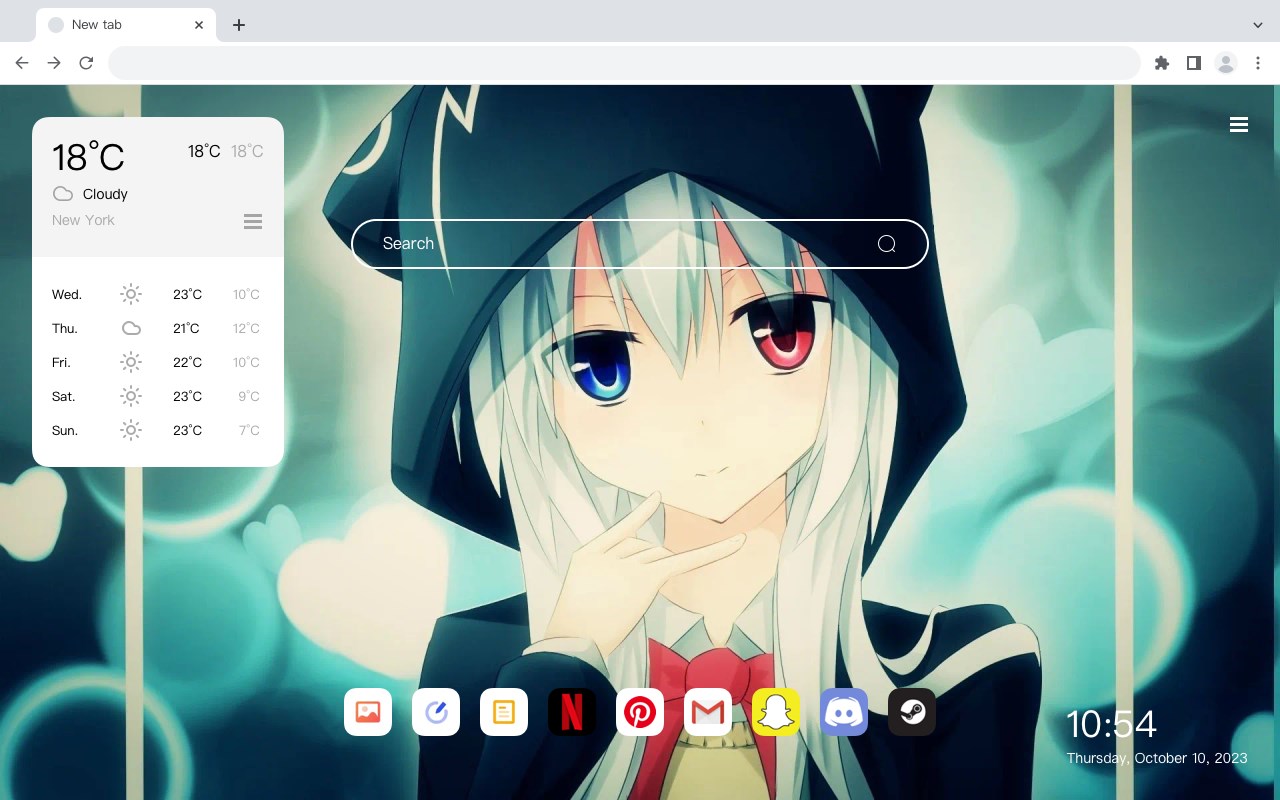The height and width of the screenshot is (800, 1280).
Task: Select the Wed. forecast row
Action: pos(158,294)
